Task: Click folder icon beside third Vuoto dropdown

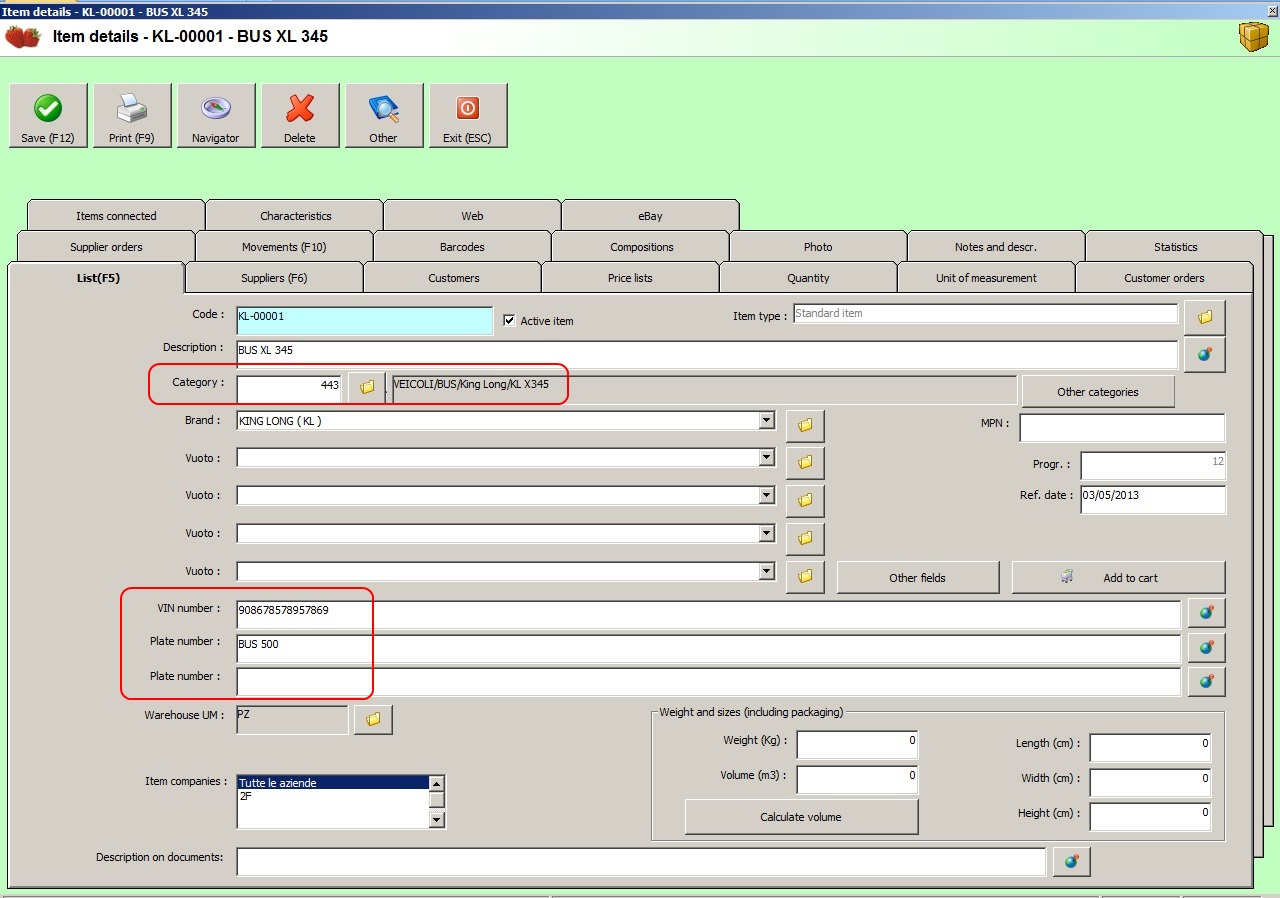Action: [805, 537]
